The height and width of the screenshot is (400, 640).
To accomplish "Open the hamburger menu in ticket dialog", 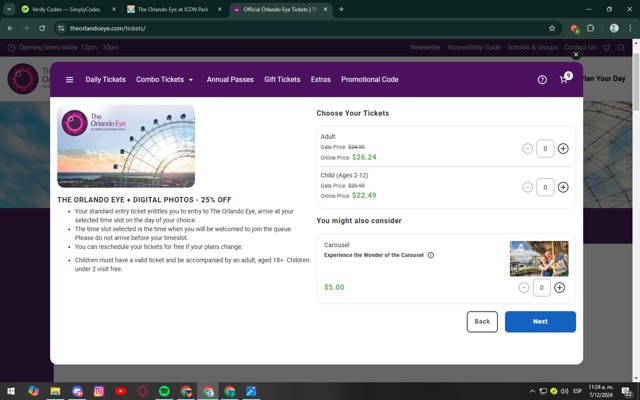I will coord(69,80).
